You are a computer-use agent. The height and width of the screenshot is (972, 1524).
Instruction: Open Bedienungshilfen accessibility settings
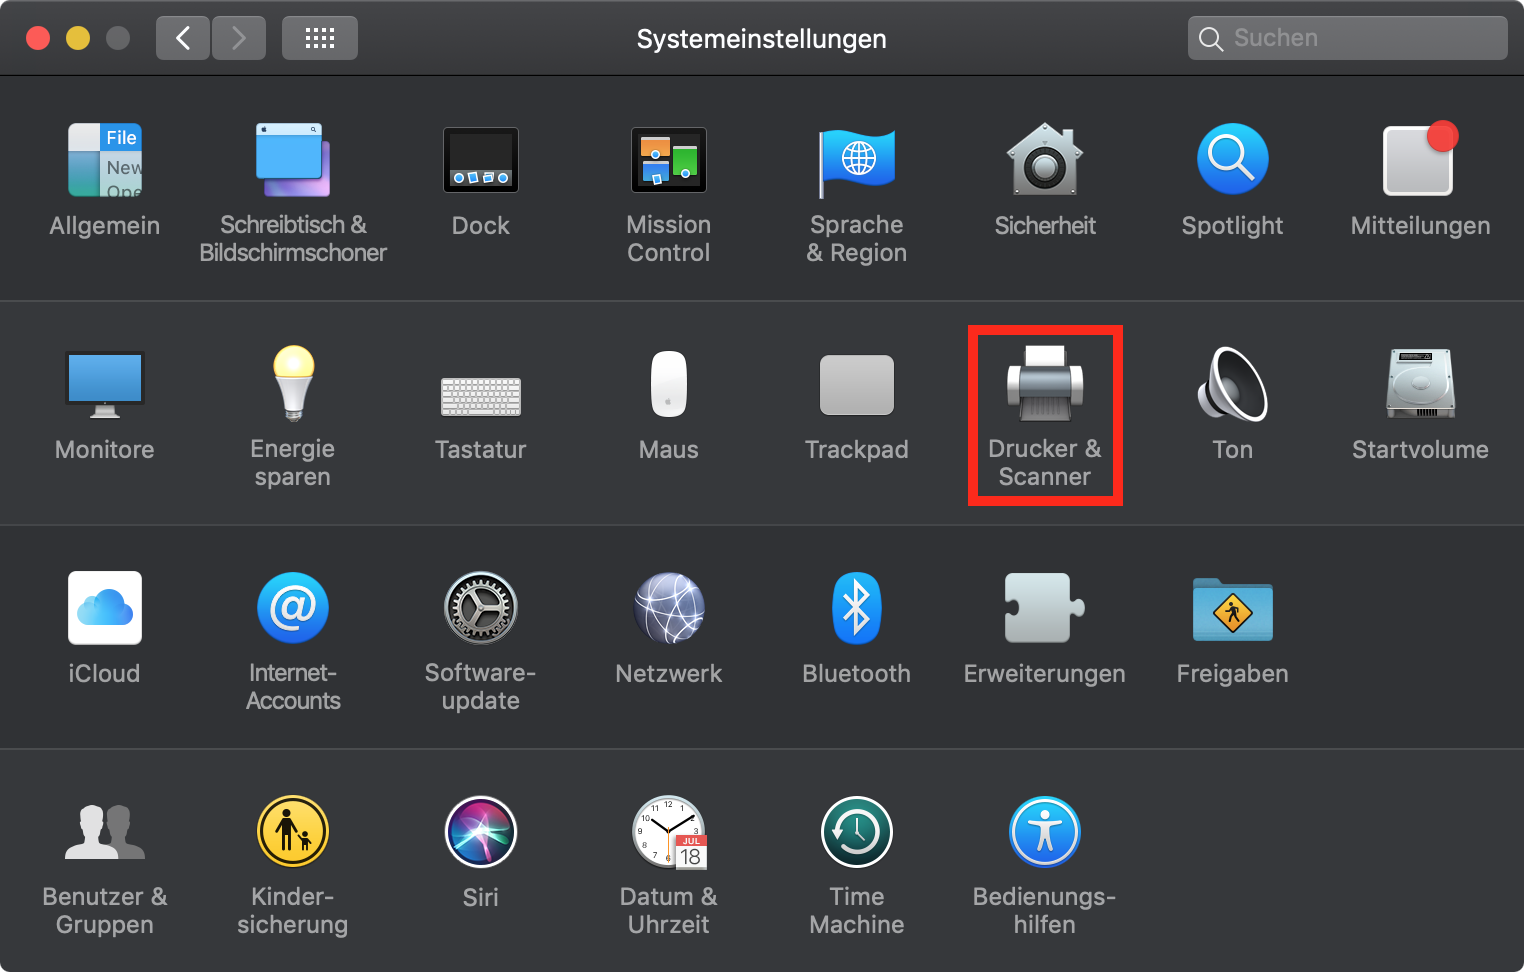click(x=1045, y=832)
